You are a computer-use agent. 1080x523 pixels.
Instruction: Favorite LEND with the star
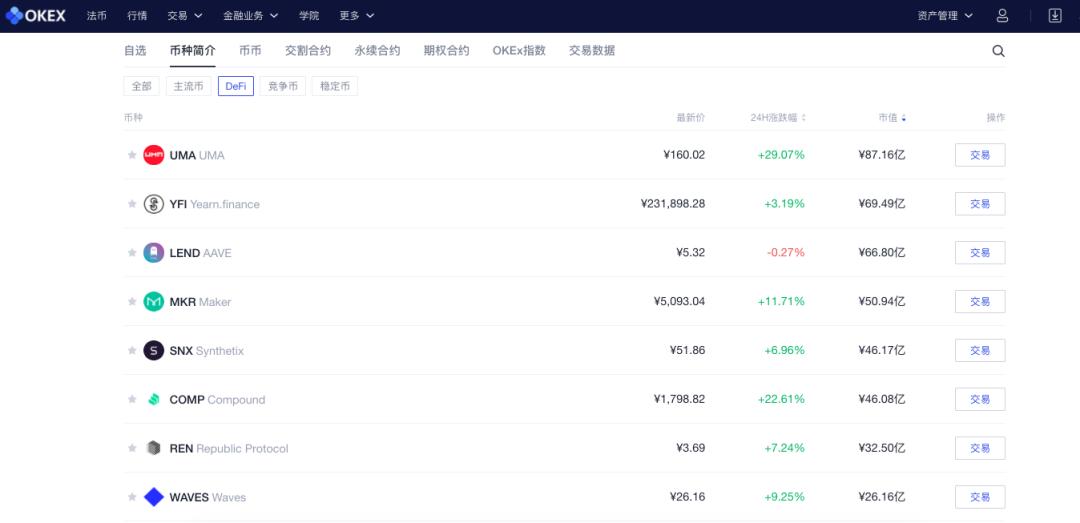click(132, 253)
